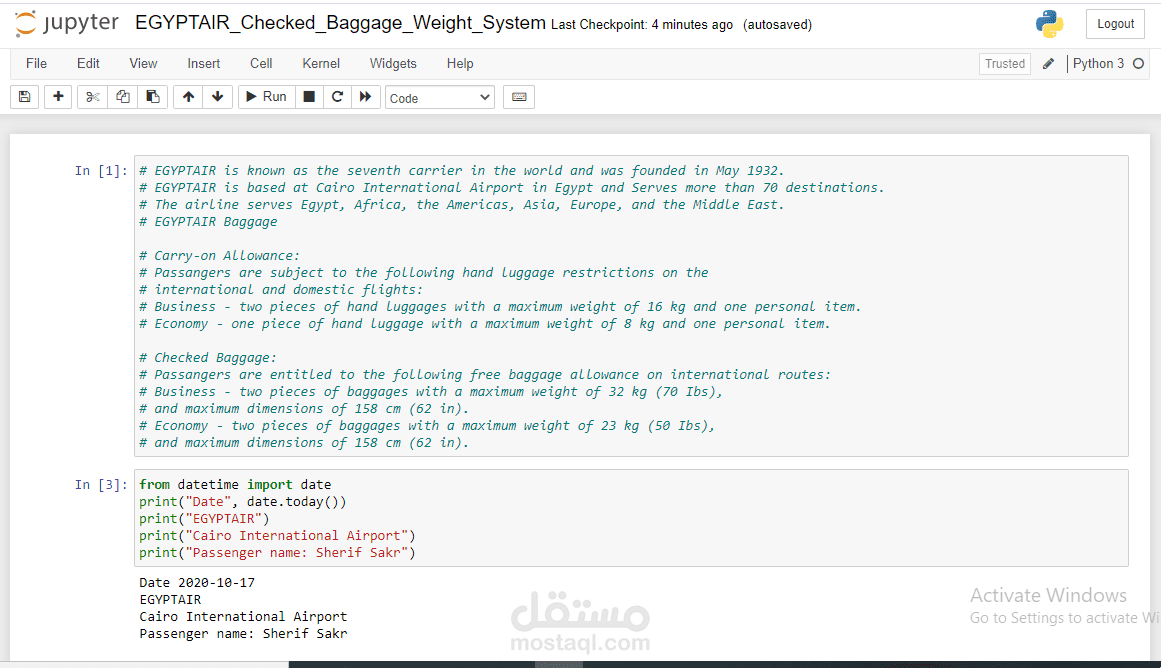
Task: Open the File menu
Action: click(x=36, y=64)
